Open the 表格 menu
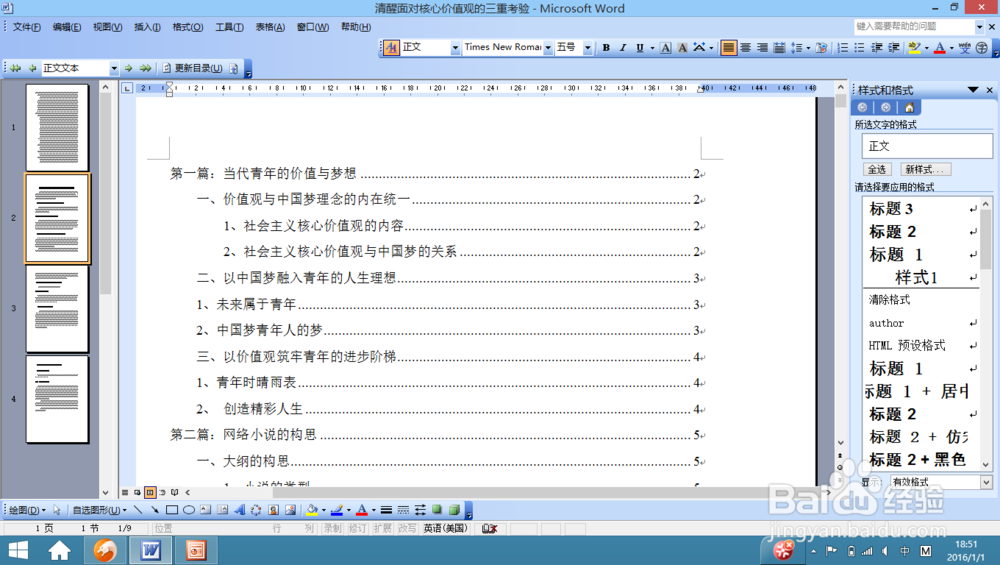 (x=270, y=27)
